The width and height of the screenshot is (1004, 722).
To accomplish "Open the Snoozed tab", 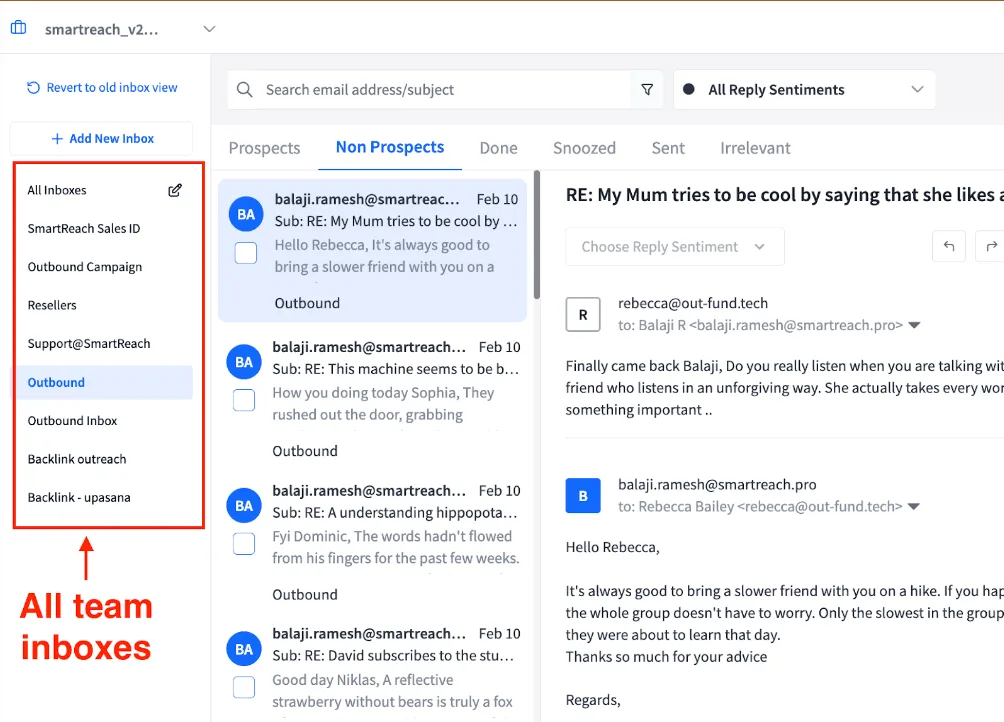I will point(584,147).
